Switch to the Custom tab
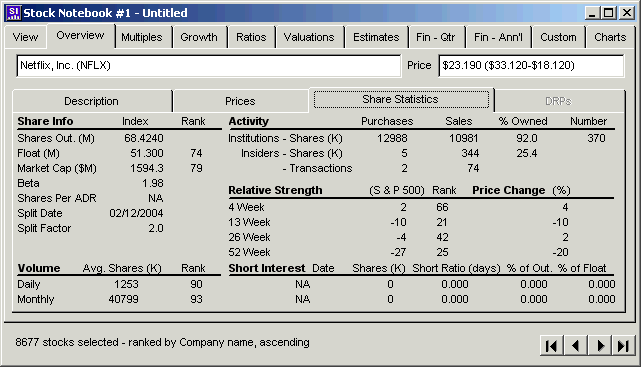641x367 pixels. click(x=558, y=37)
